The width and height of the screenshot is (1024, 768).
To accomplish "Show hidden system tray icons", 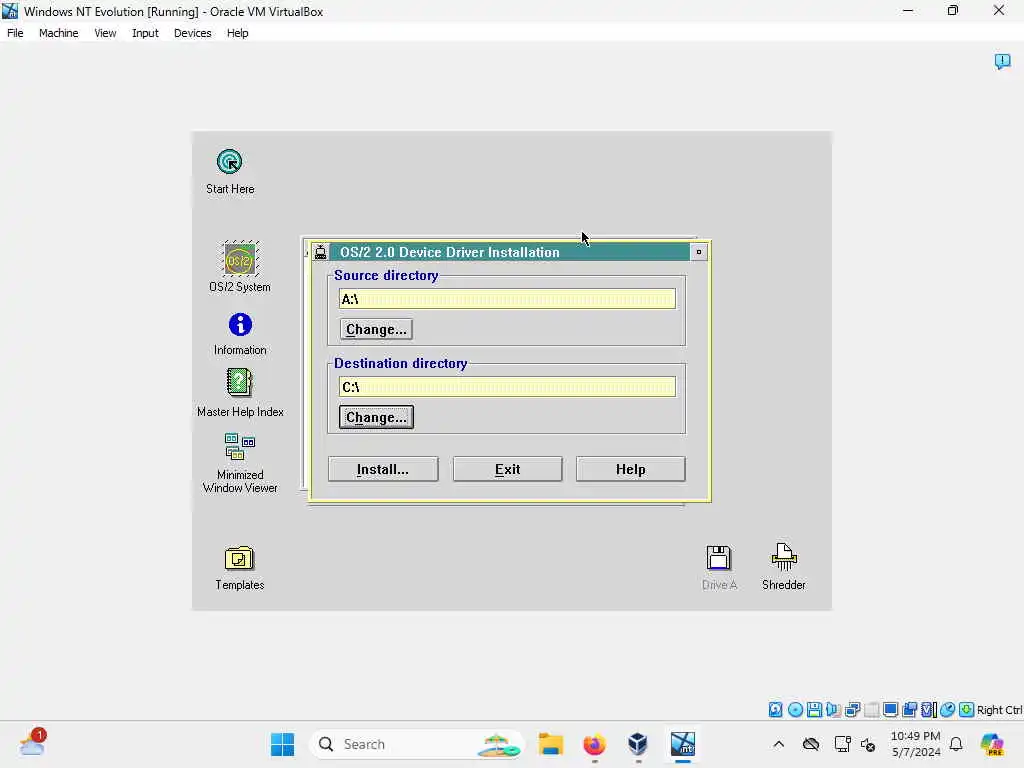I will (778, 744).
